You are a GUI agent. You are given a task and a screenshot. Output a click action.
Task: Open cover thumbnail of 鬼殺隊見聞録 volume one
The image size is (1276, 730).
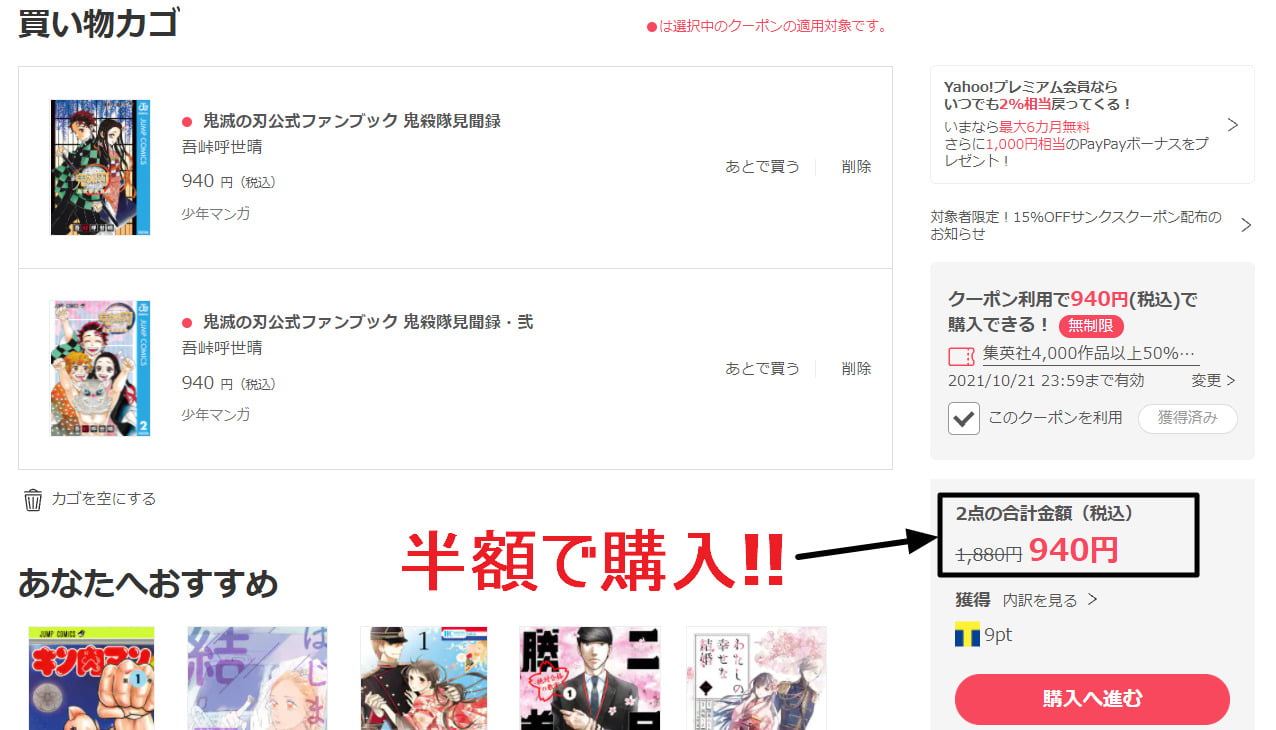pos(101,167)
